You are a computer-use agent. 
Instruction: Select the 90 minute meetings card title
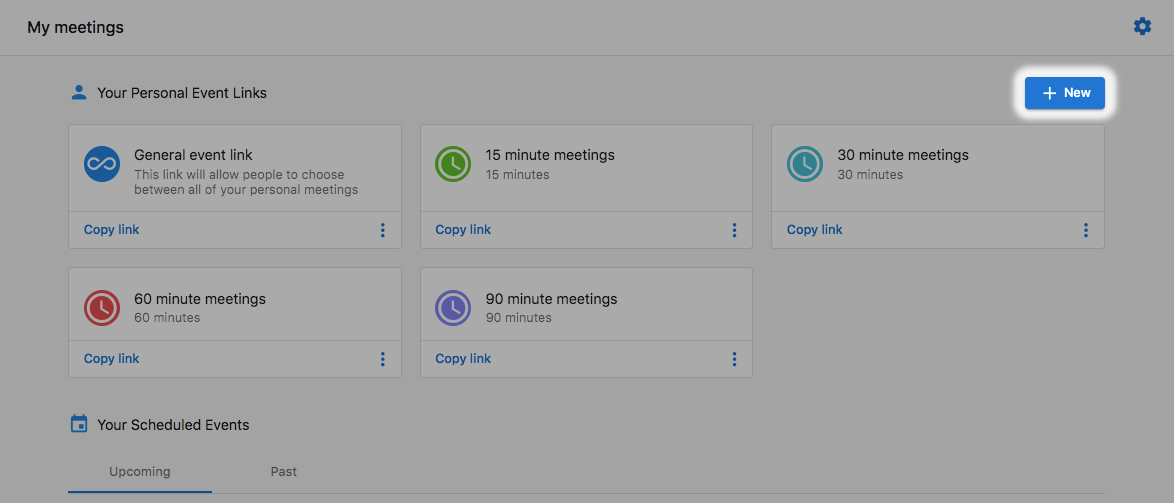pyautogui.click(x=551, y=299)
